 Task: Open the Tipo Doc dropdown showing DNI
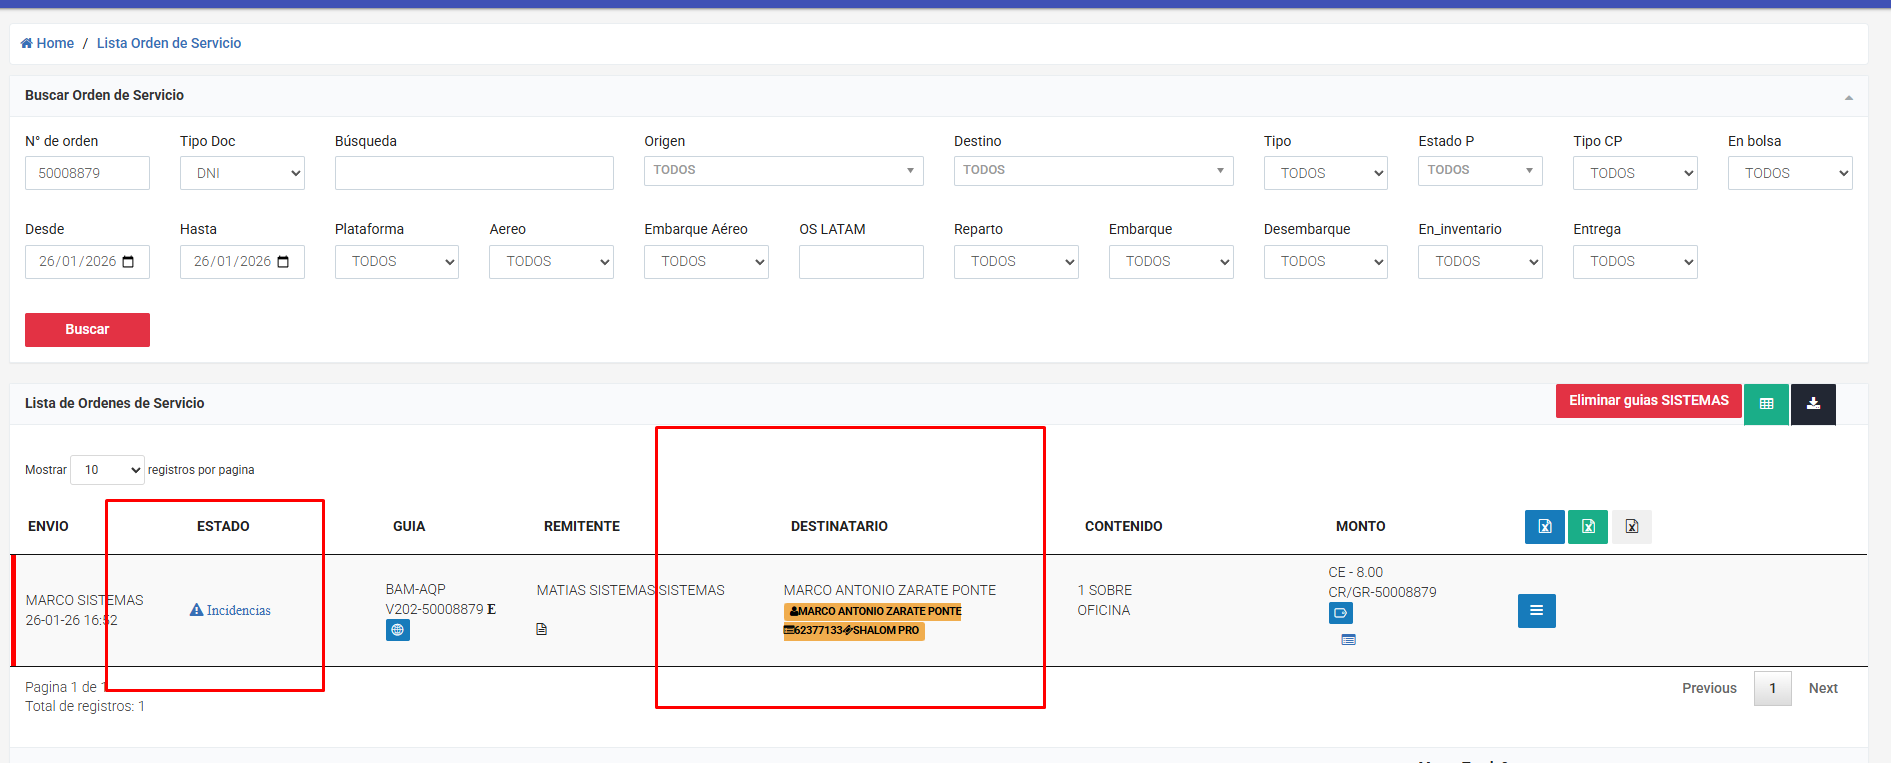pyautogui.click(x=242, y=173)
